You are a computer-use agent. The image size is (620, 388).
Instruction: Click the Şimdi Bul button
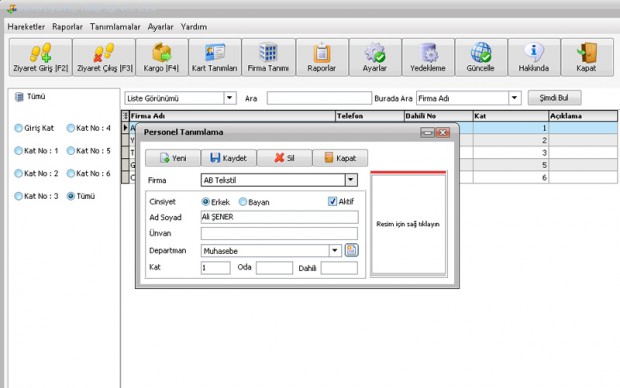pyautogui.click(x=554, y=98)
